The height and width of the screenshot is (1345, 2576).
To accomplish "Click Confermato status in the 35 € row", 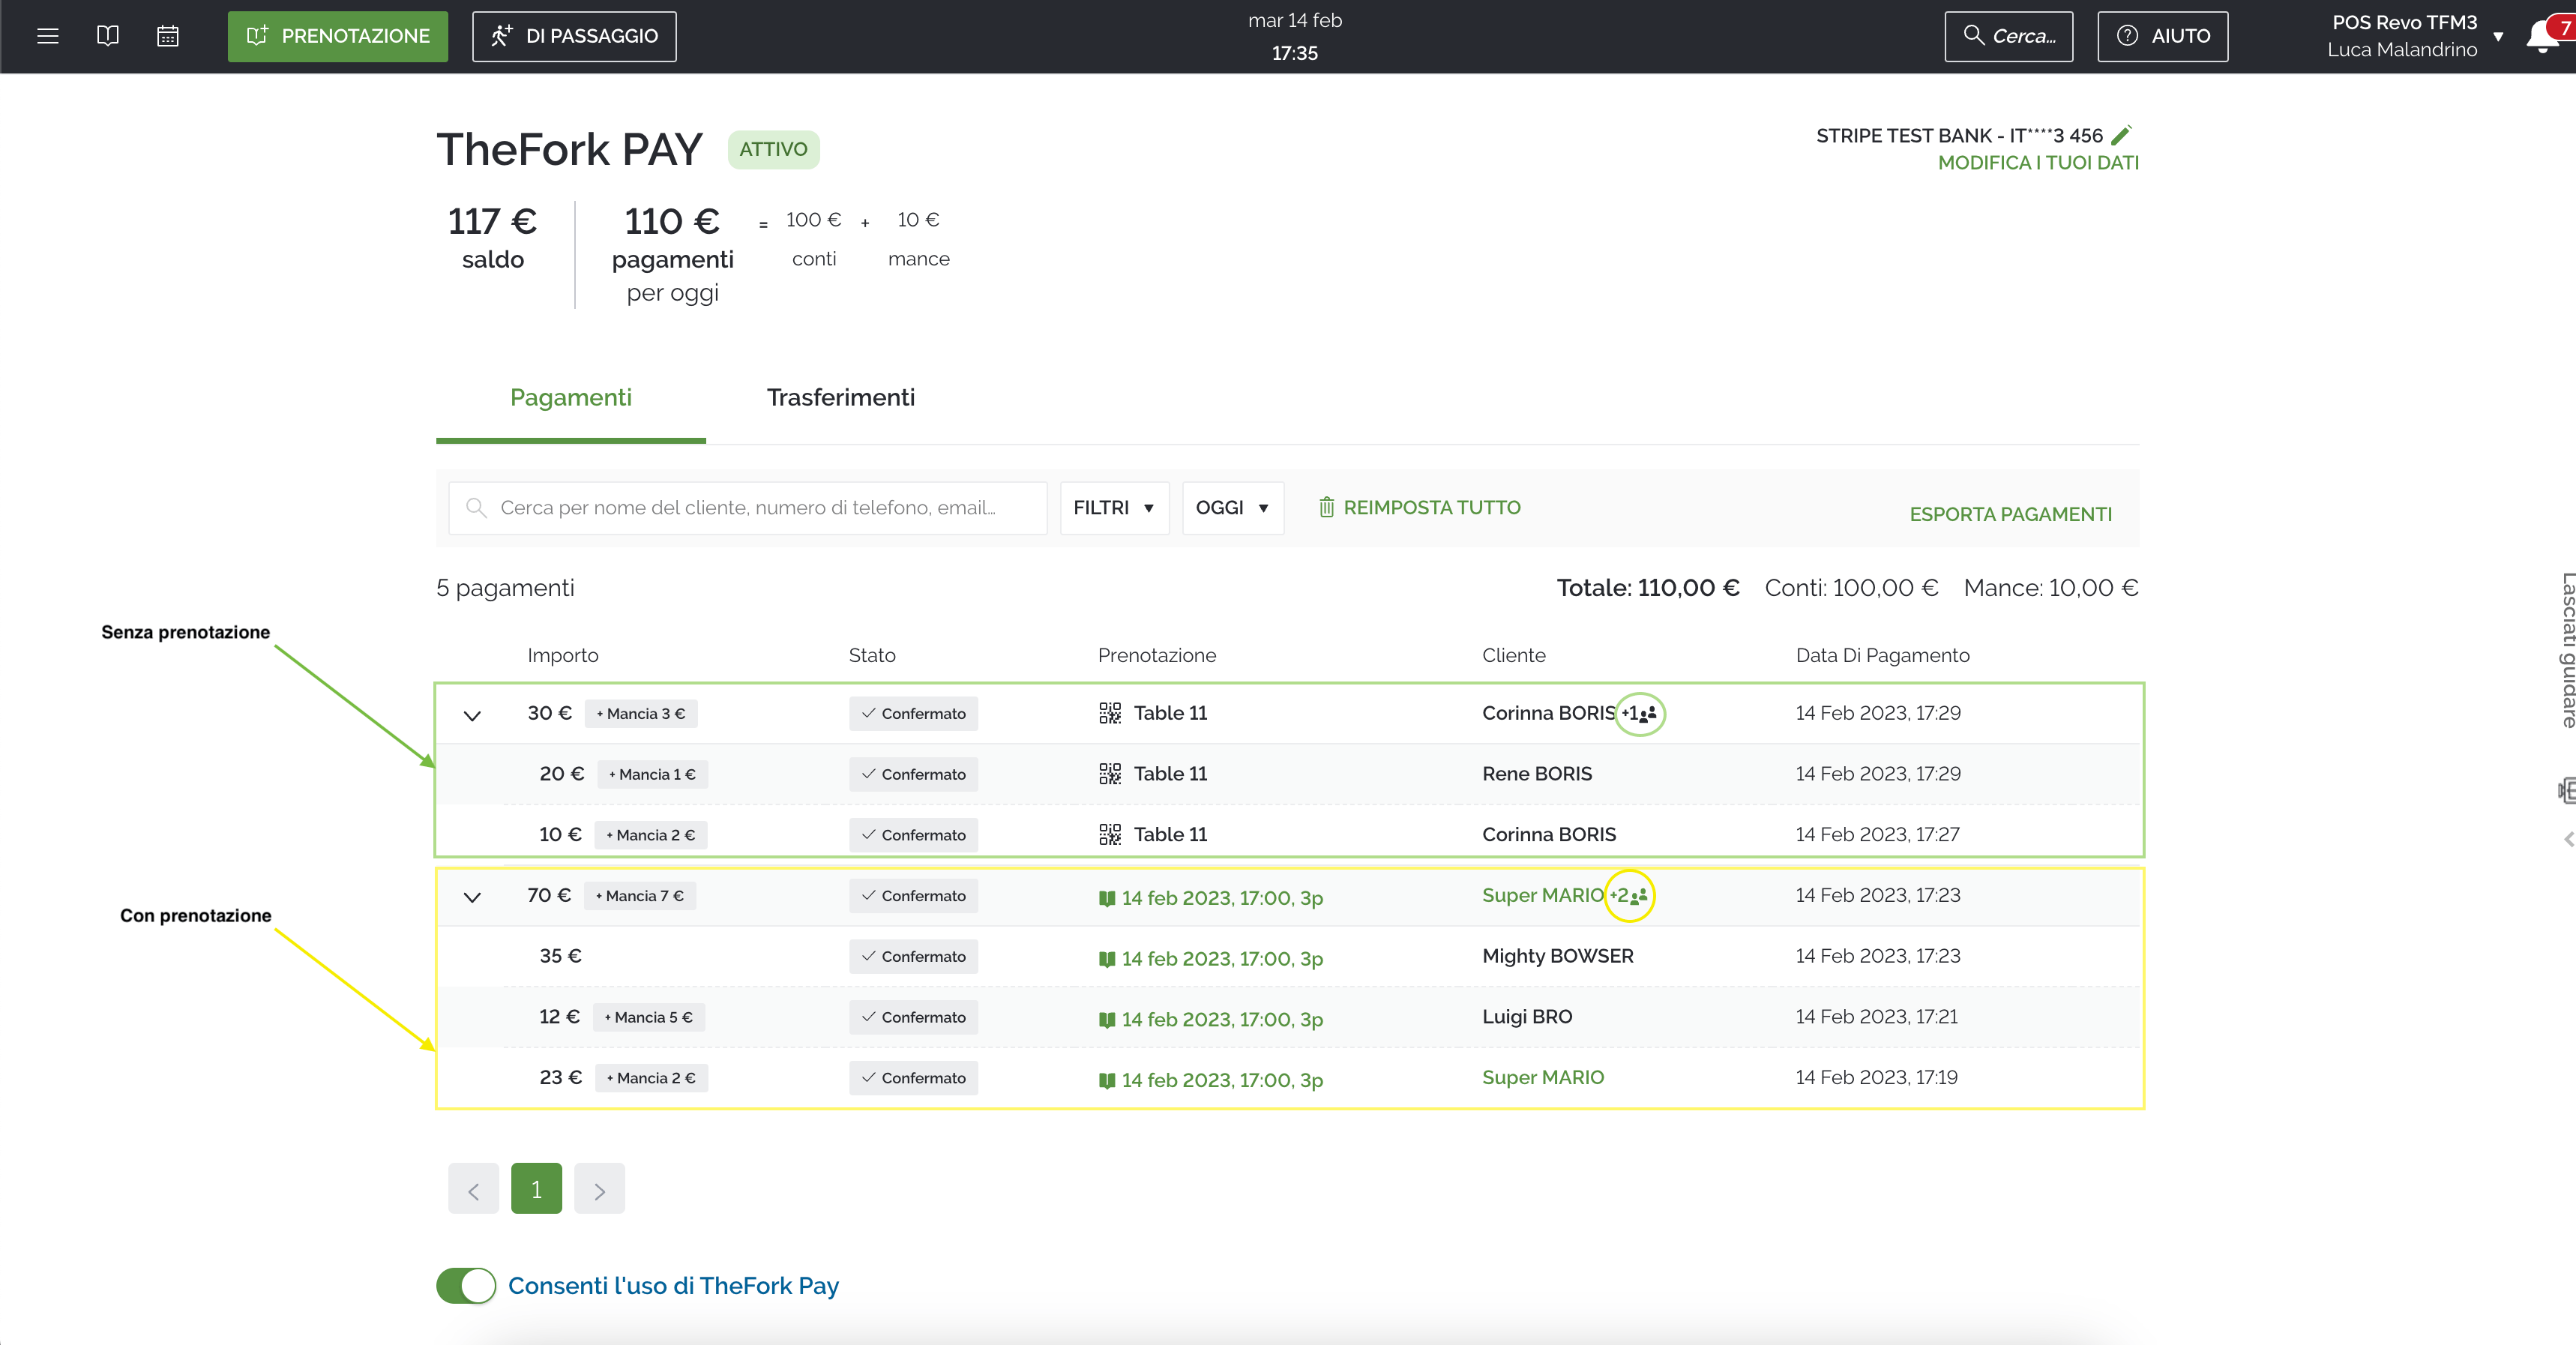I will [913, 956].
